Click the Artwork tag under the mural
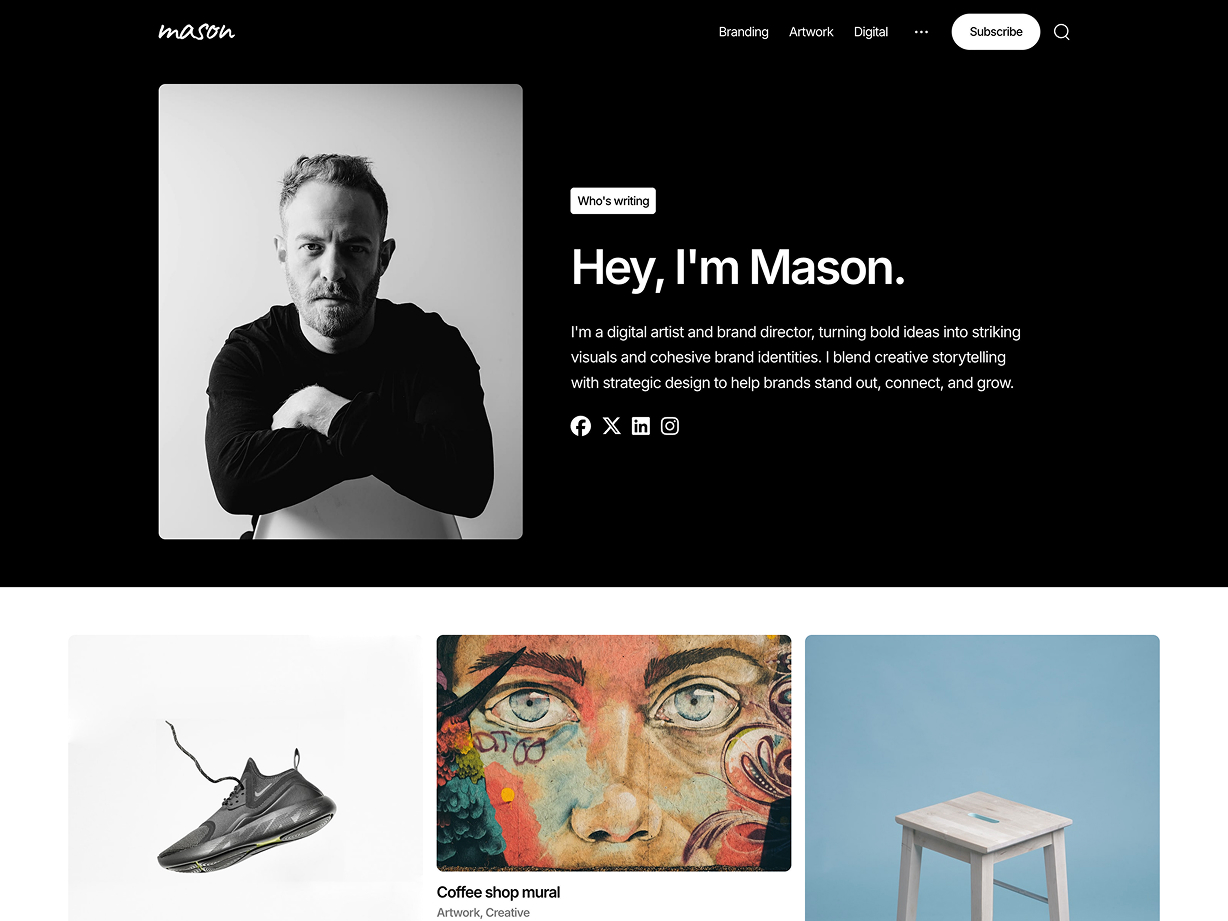Viewport: 1228px width, 921px height. click(458, 912)
